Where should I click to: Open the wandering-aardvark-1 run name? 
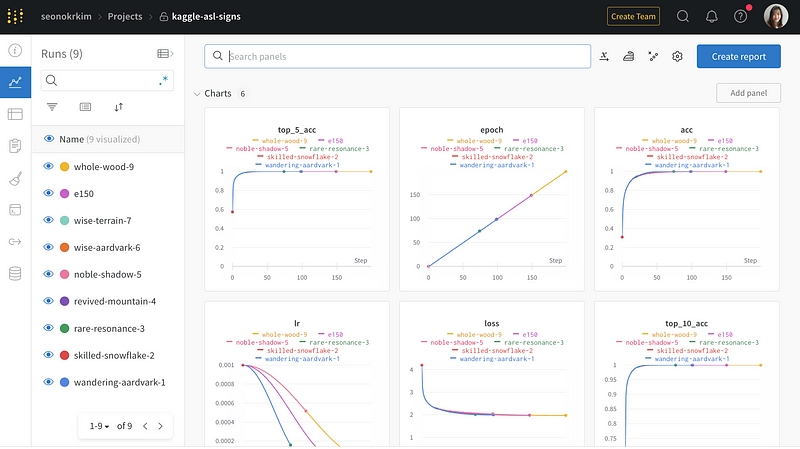tap(119, 382)
